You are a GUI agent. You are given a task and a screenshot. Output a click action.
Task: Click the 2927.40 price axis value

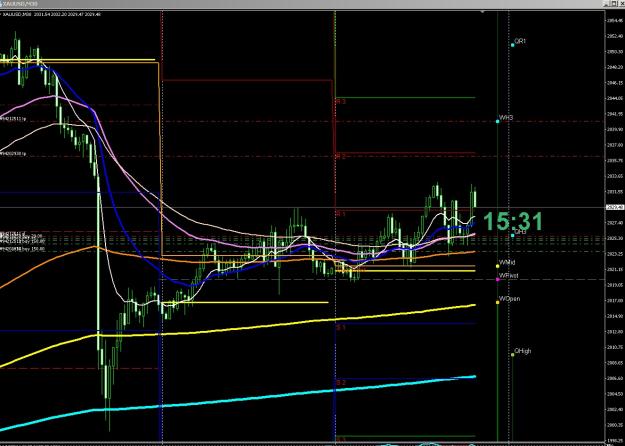click(615, 222)
